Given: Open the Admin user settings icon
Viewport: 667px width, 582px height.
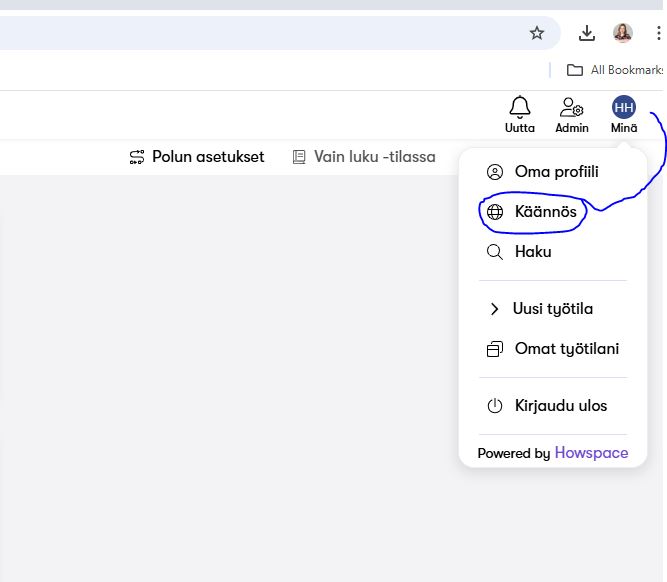Looking at the screenshot, I should pos(571,108).
